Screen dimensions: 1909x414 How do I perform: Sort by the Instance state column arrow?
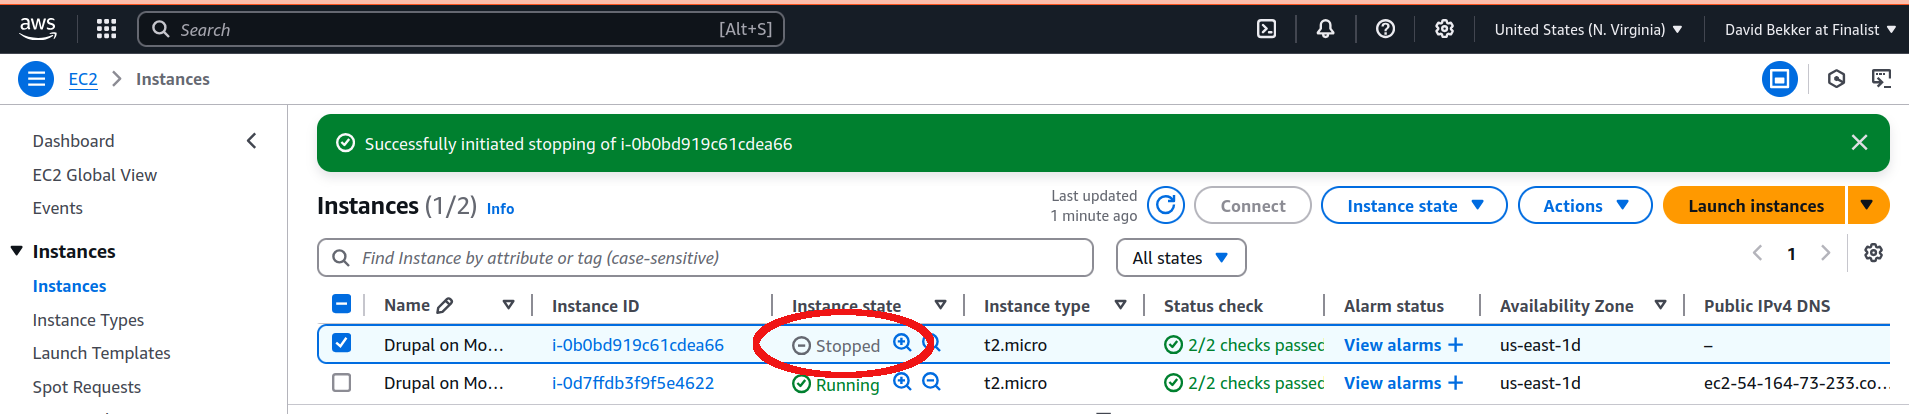click(x=940, y=305)
